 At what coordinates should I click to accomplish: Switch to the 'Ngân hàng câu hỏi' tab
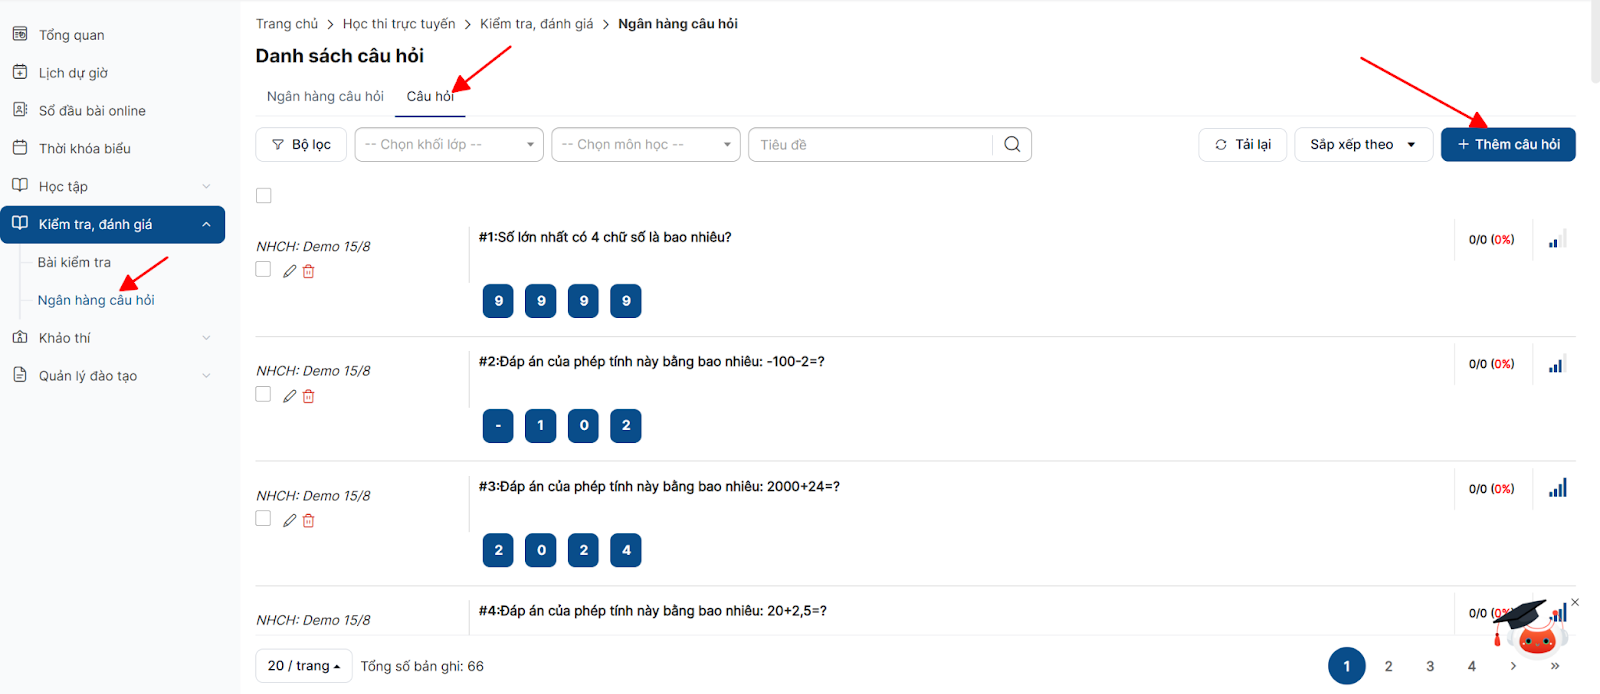[325, 96]
